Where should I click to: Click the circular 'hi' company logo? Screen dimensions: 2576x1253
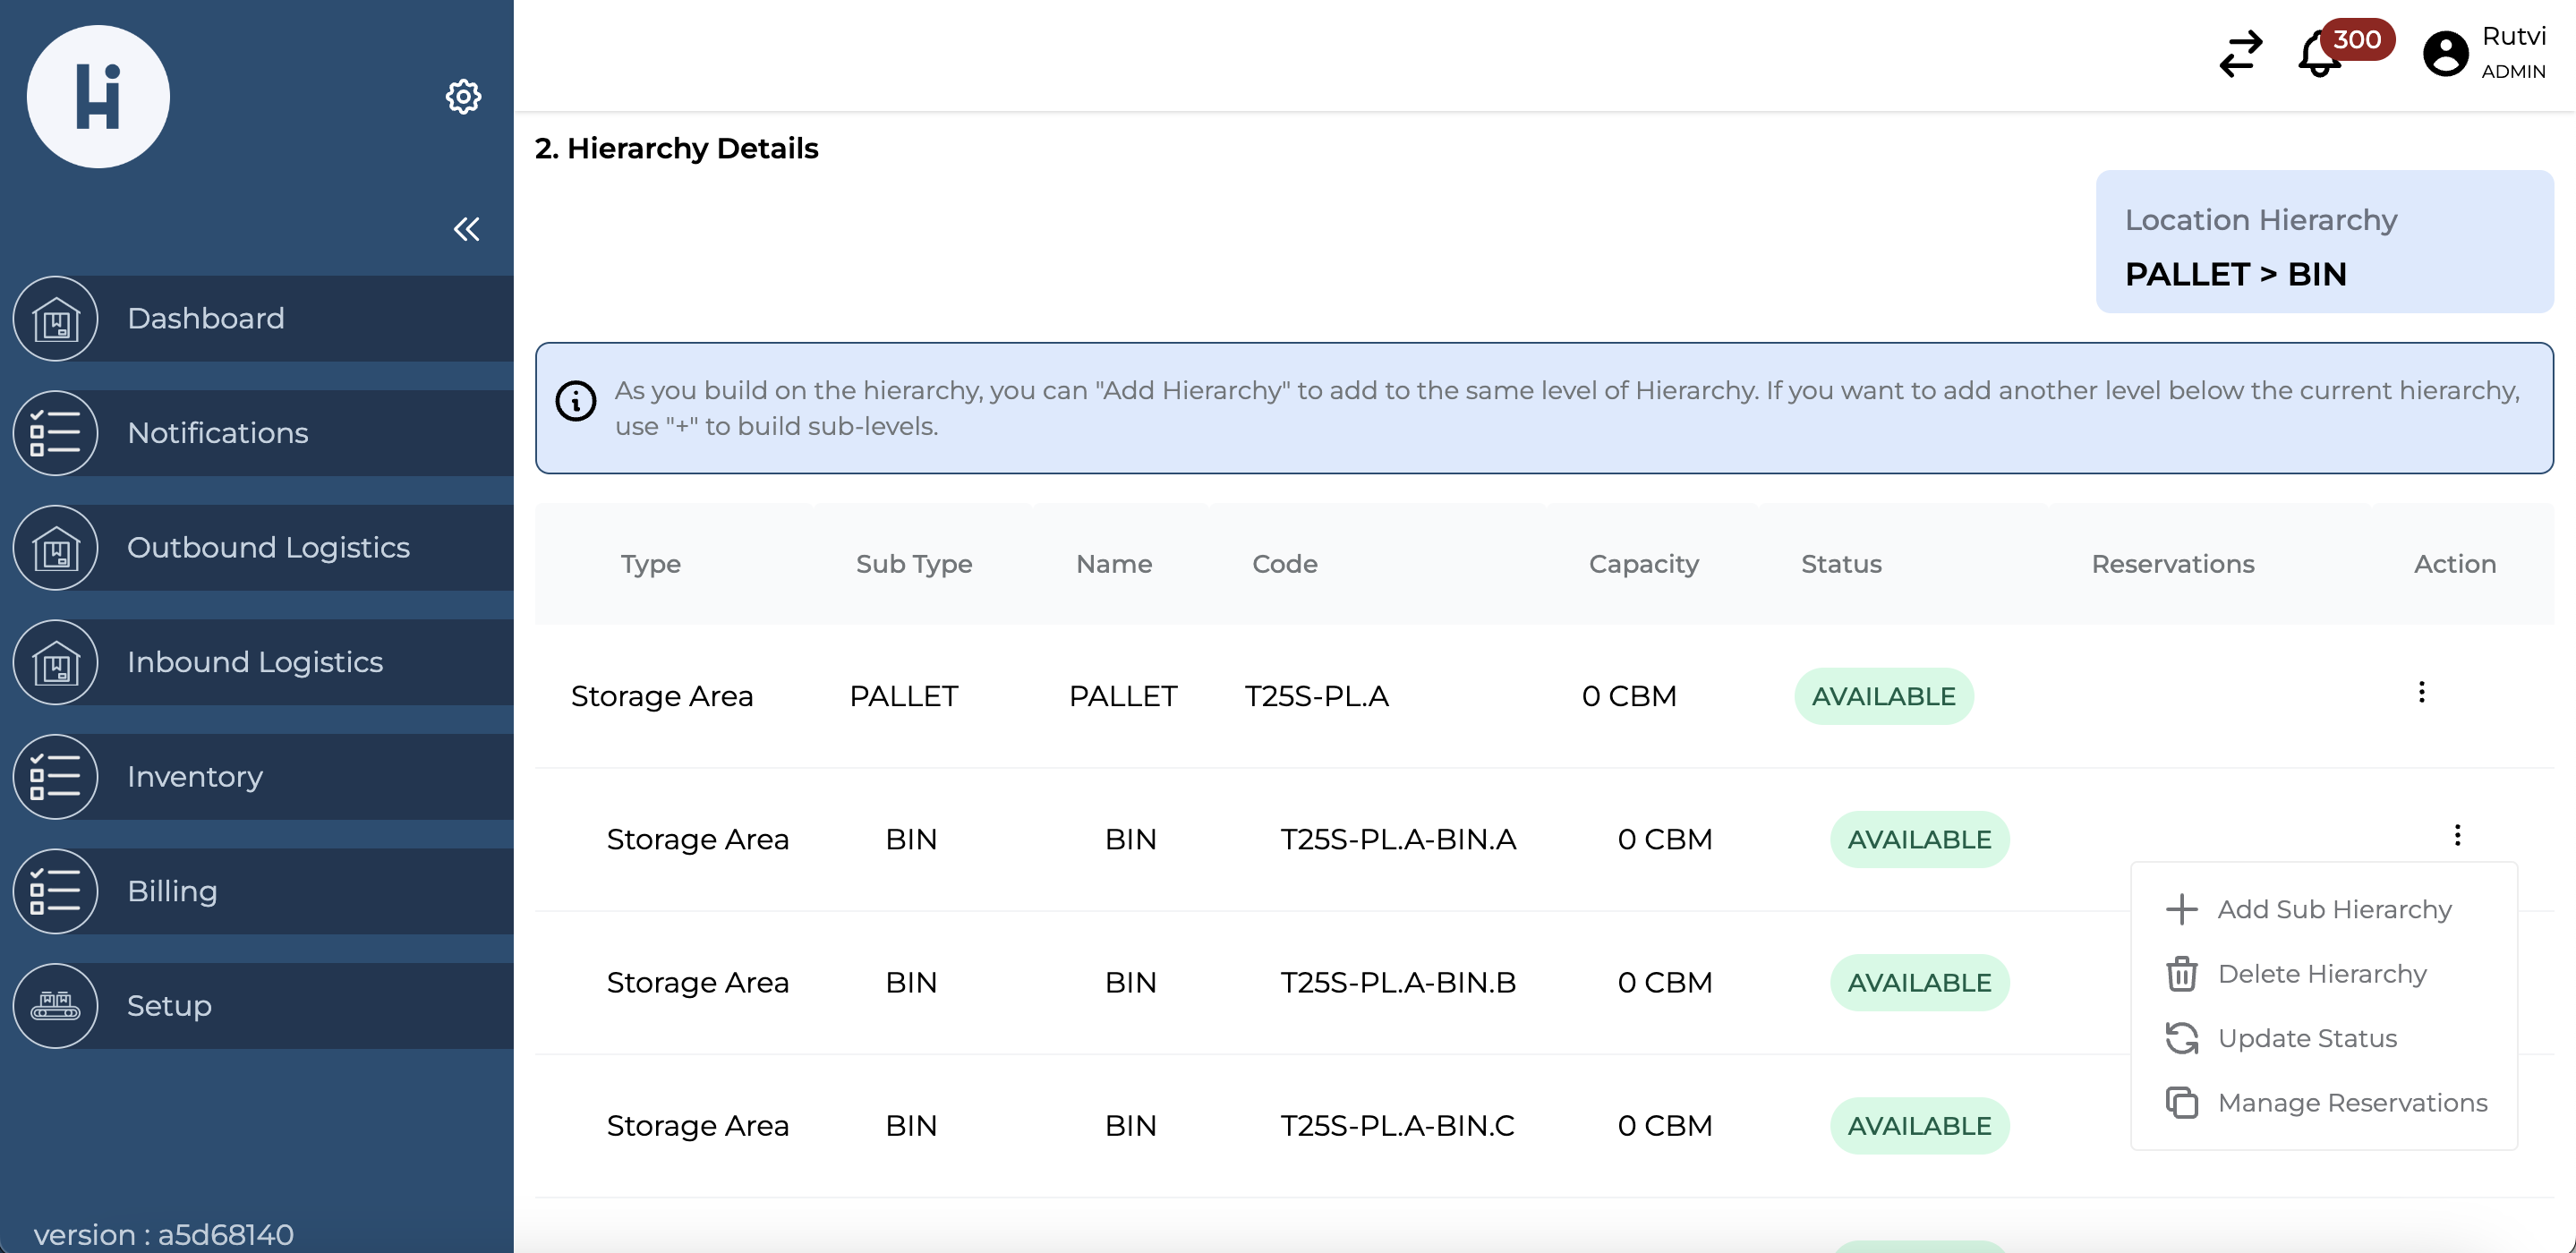(98, 96)
